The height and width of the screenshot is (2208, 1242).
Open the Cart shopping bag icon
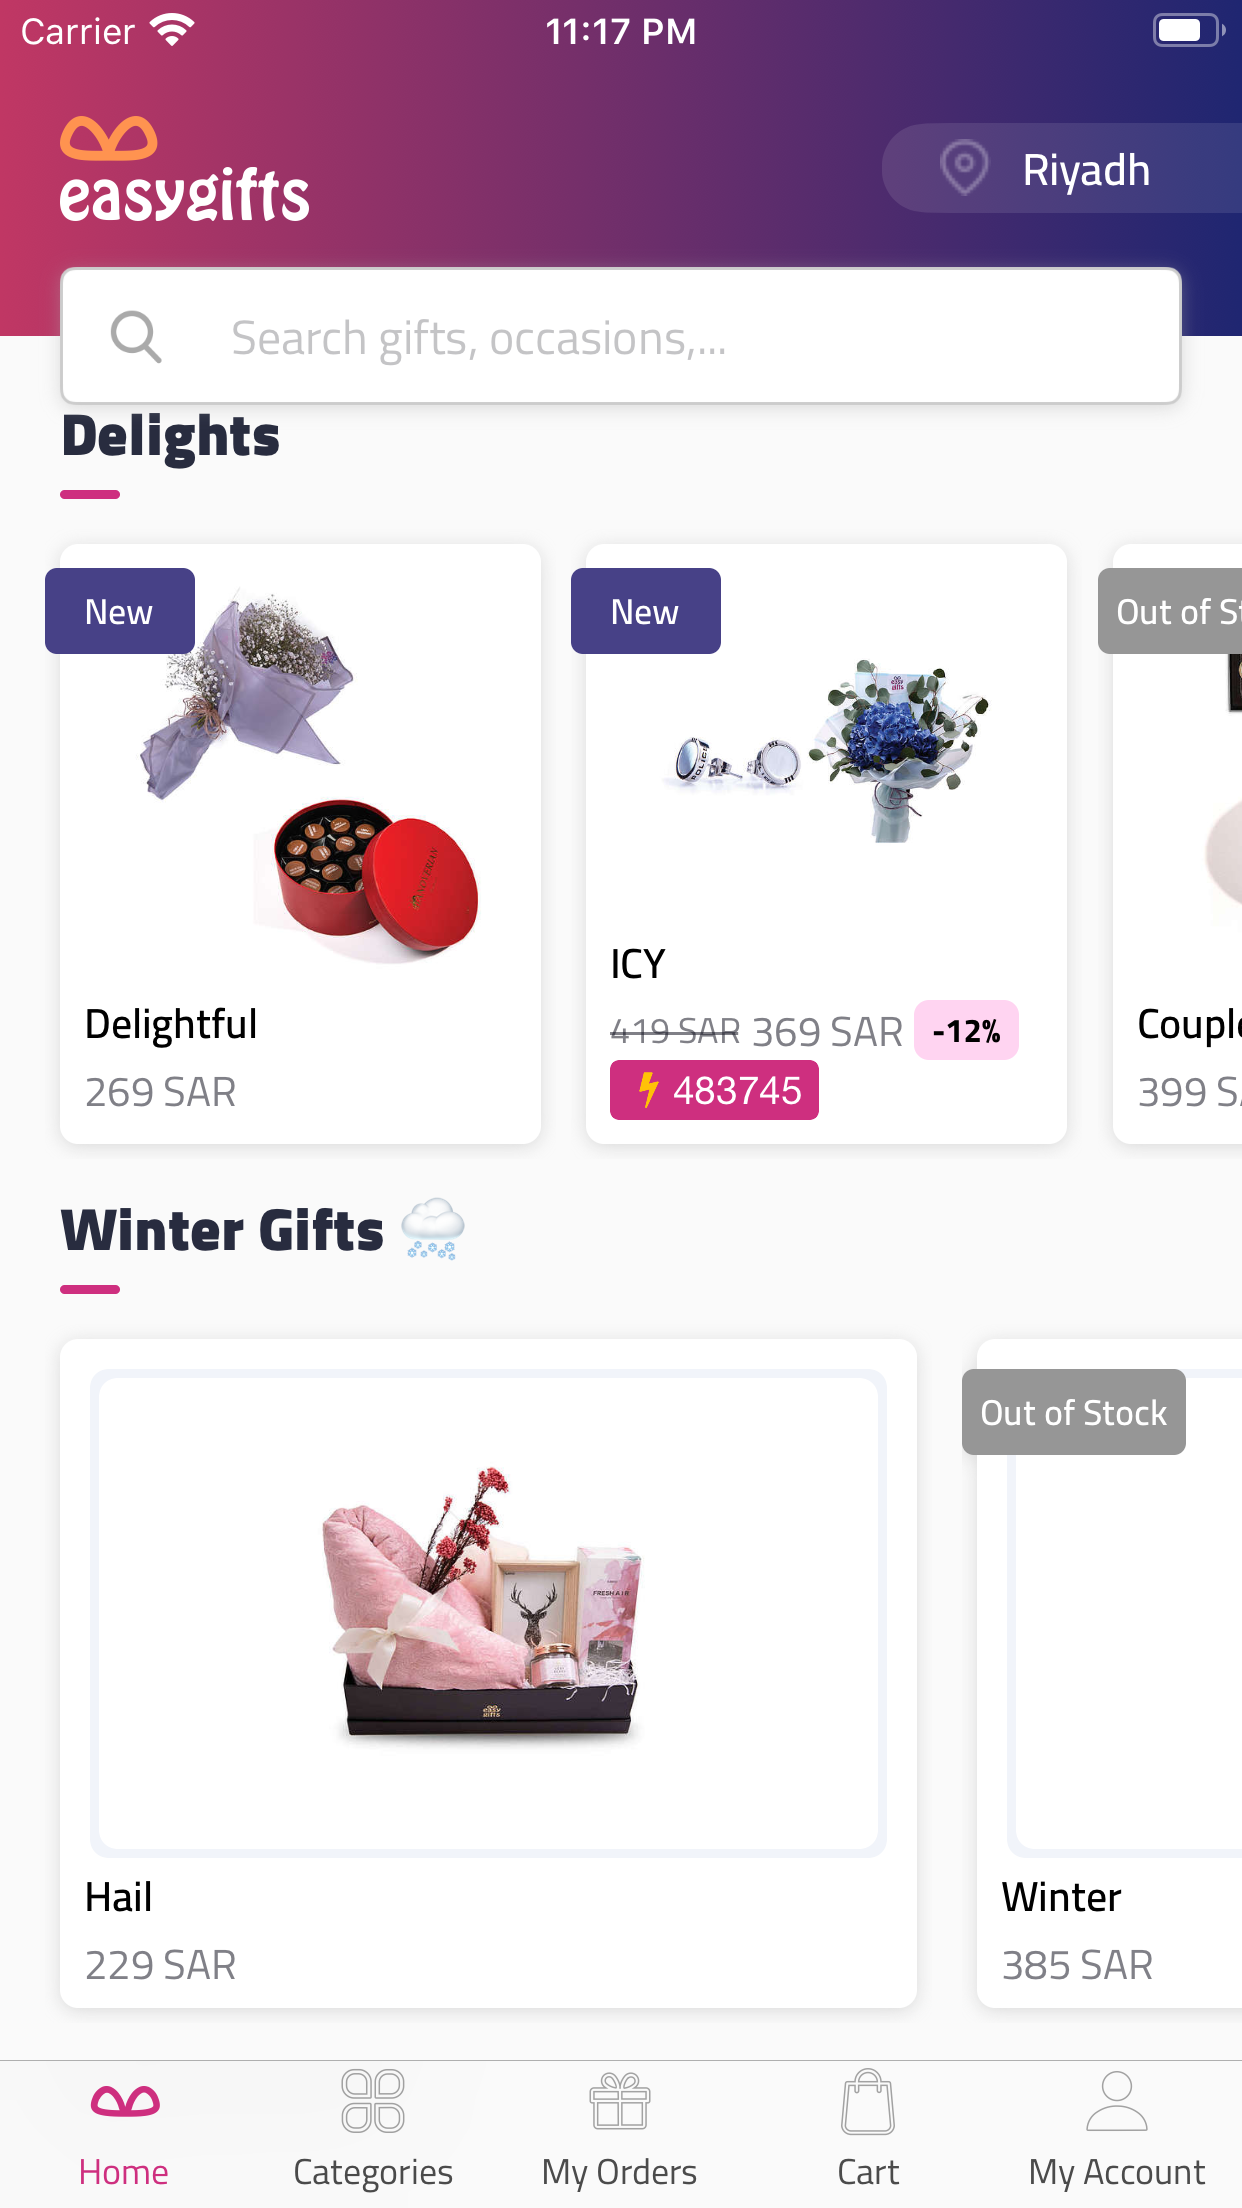click(868, 2101)
